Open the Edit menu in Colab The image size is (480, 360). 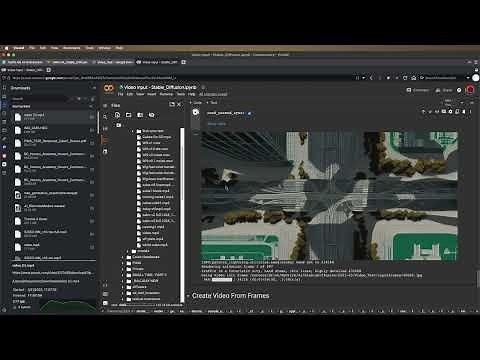point(129,94)
